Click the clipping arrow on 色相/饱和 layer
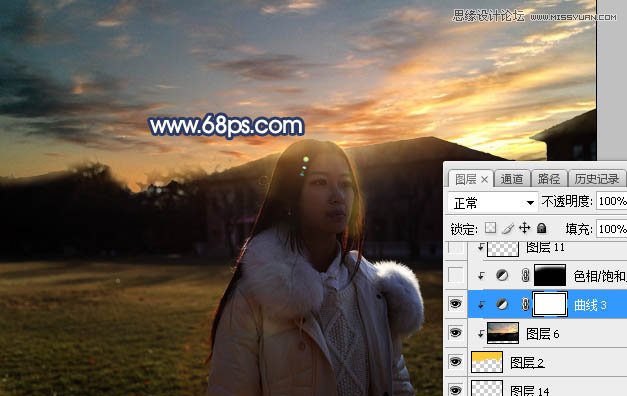The width and height of the screenshot is (627, 396). 481,276
